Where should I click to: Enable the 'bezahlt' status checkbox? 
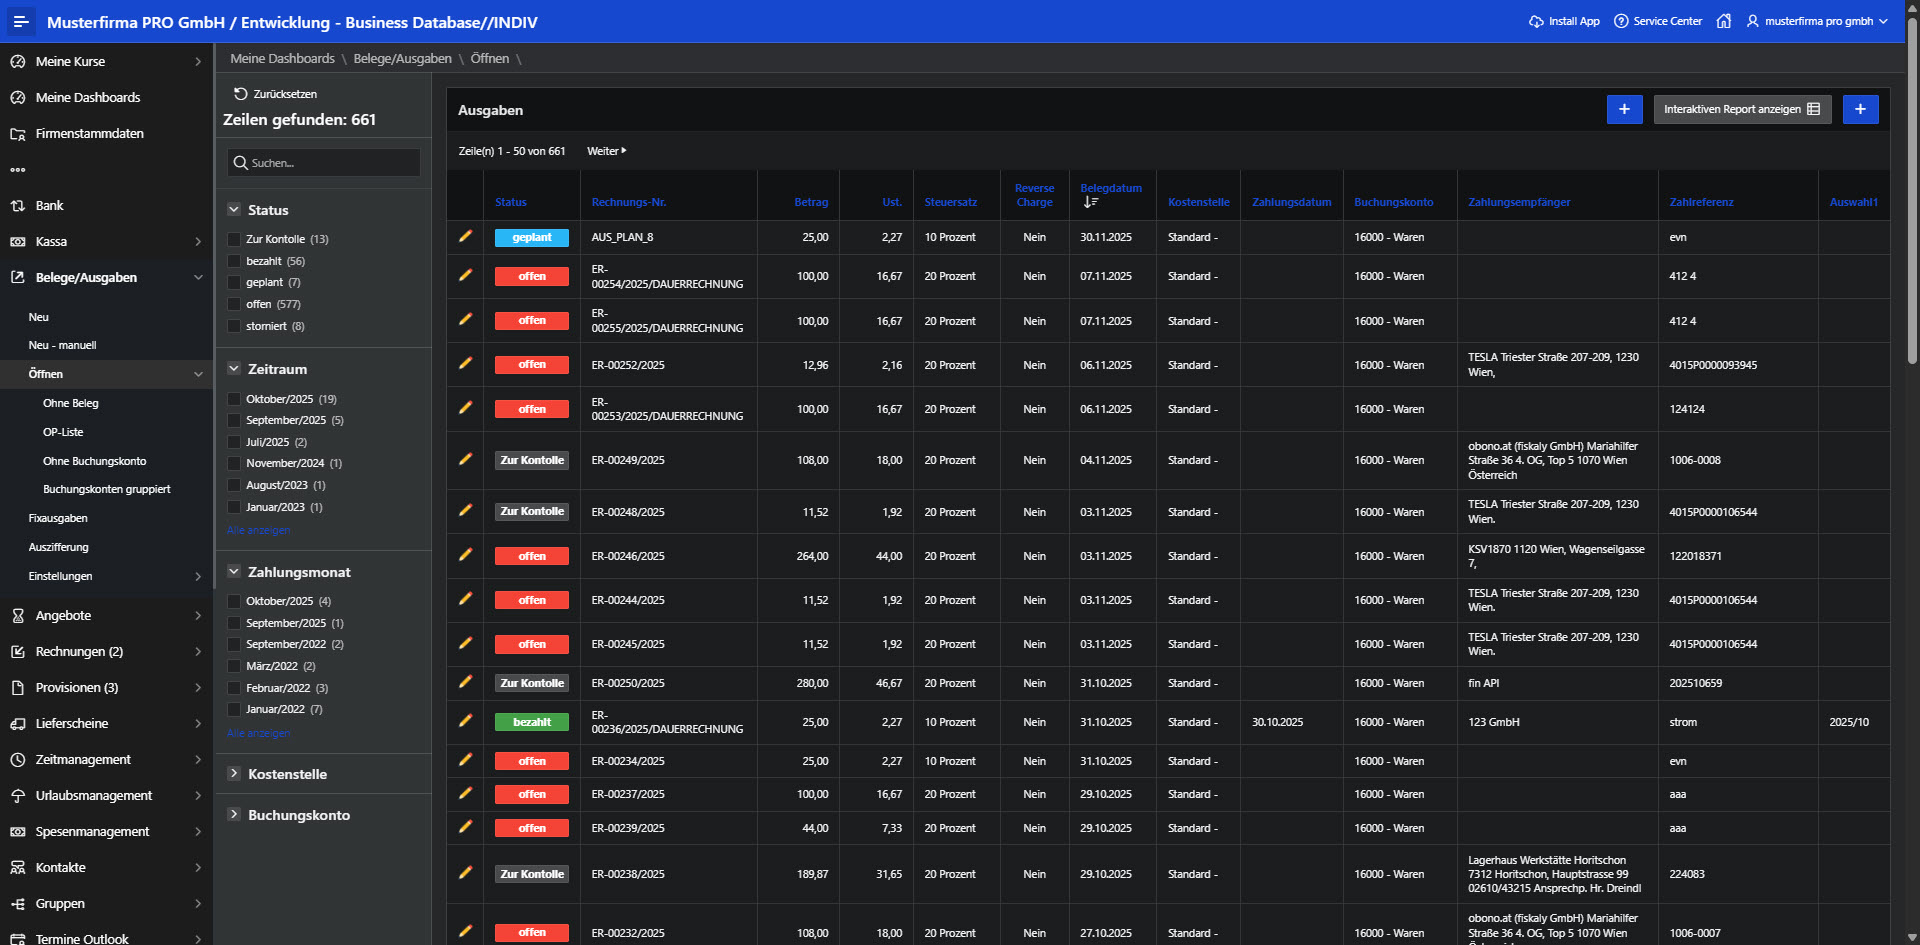[x=234, y=262]
